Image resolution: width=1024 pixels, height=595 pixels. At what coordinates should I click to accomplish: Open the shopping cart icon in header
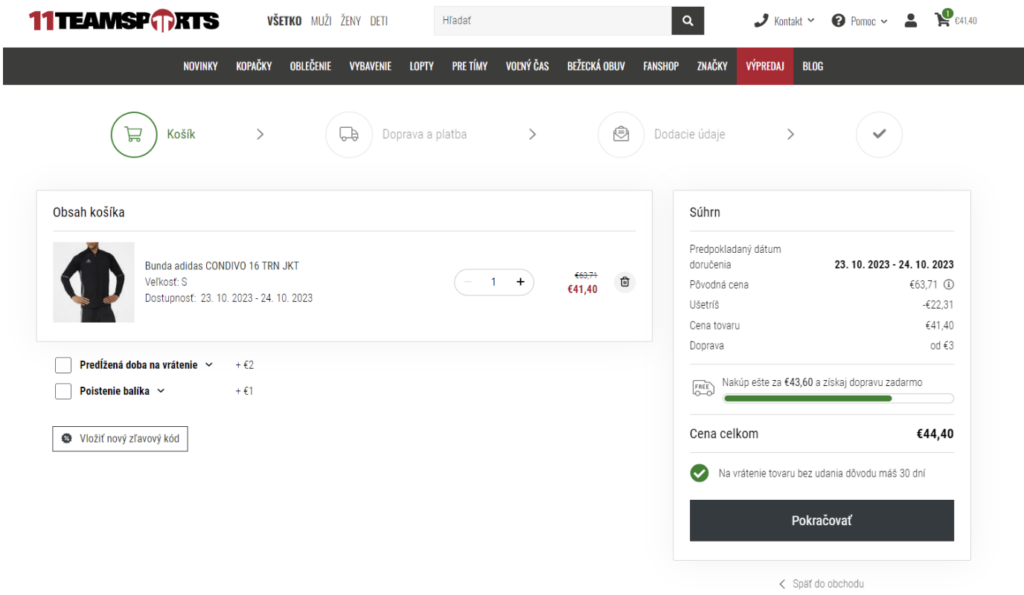point(942,20)
